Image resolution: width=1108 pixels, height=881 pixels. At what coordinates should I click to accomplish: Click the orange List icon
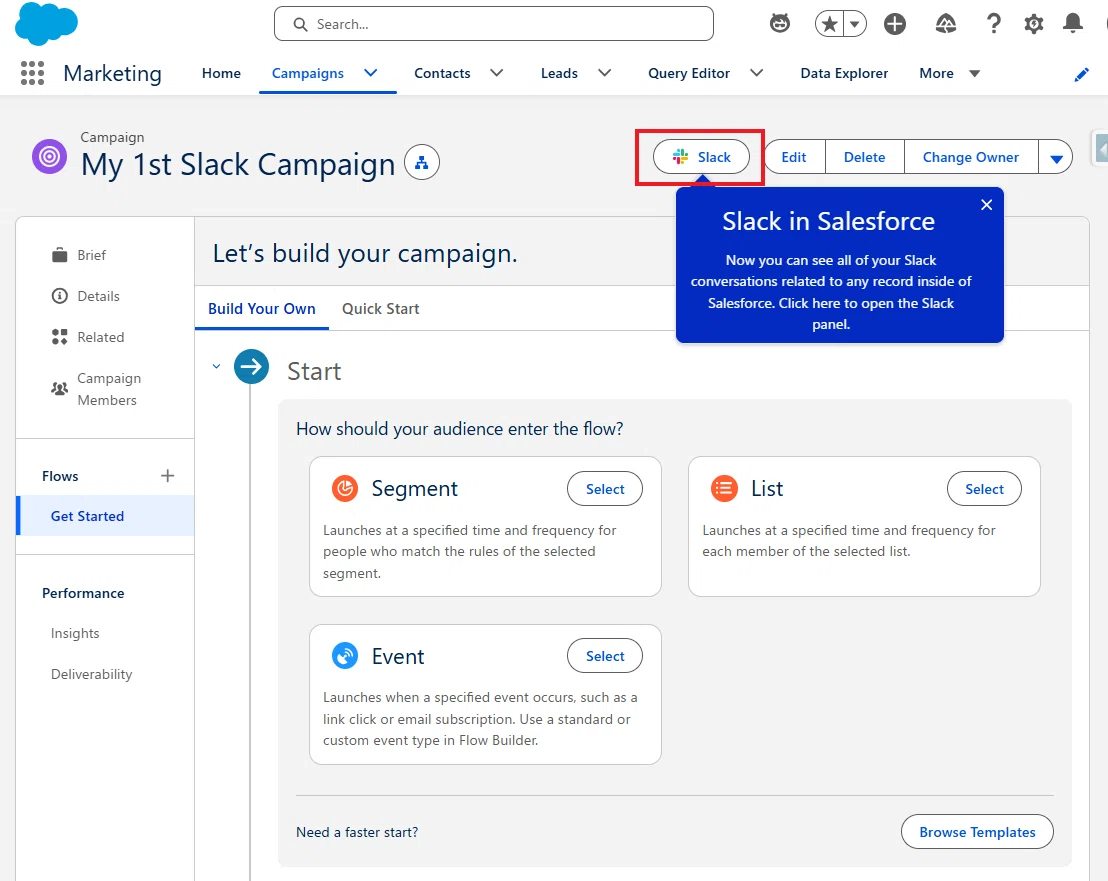click(724, 488)
